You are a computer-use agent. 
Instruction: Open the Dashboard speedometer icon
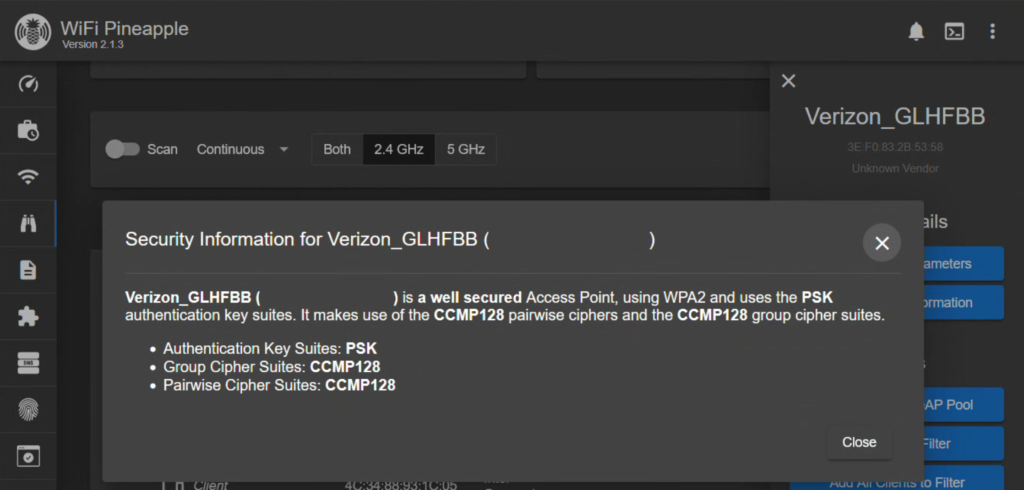click(x=28, y=84)
